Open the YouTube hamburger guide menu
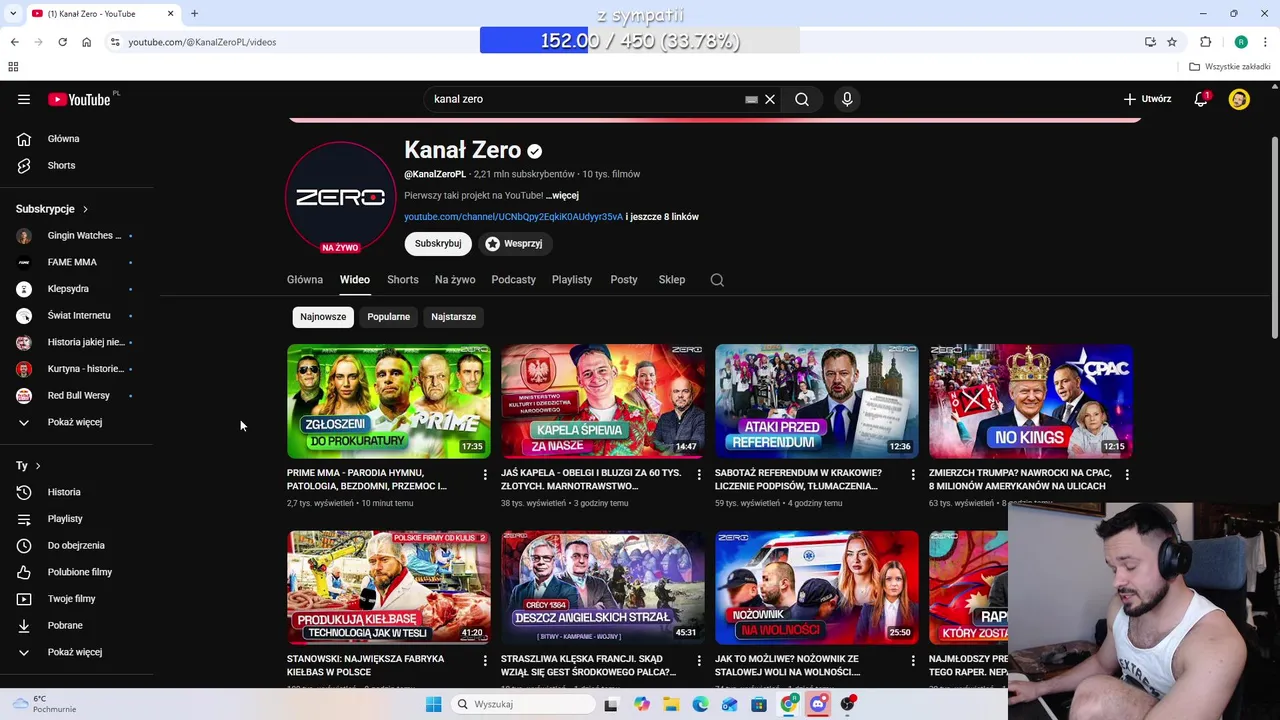This screenshot has width=1280, height=720. pos(24,99)
